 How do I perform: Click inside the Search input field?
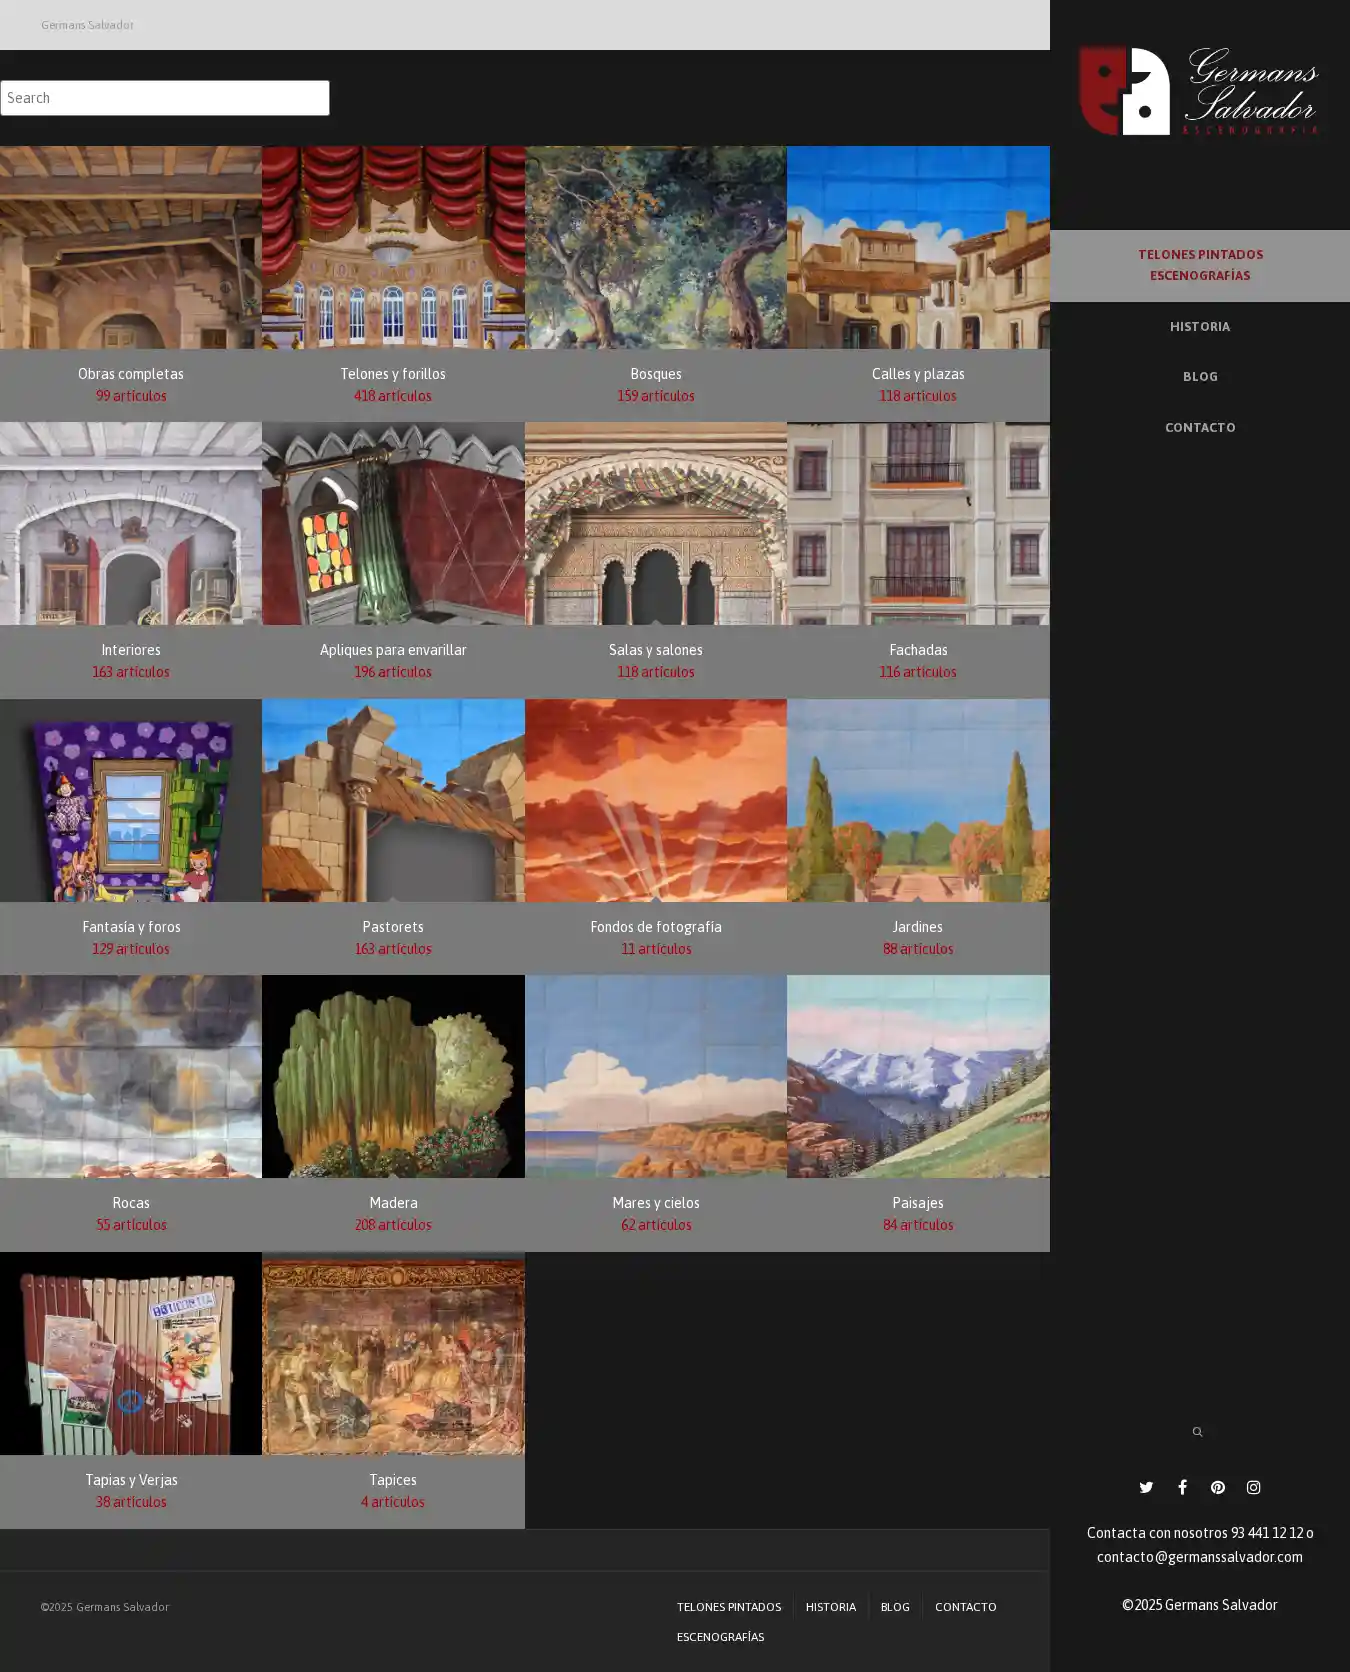[165, 98]
